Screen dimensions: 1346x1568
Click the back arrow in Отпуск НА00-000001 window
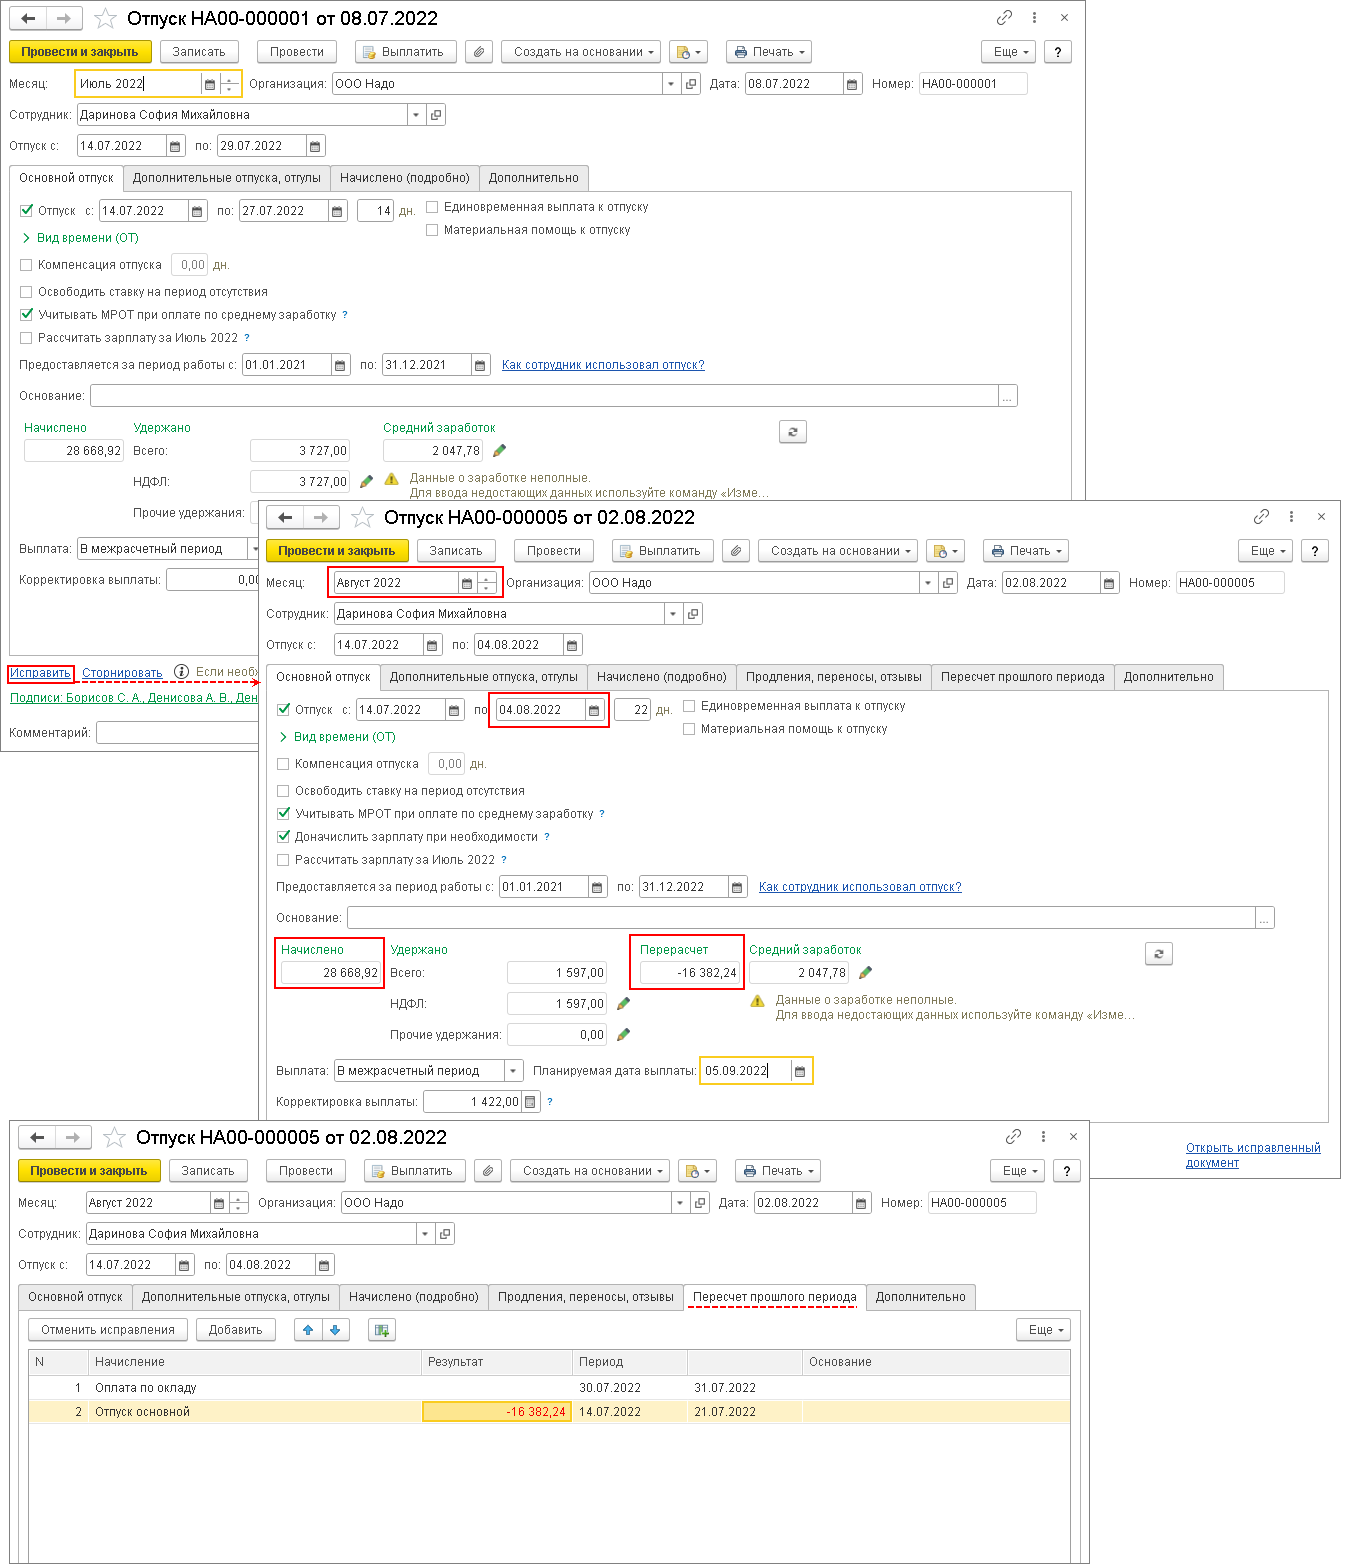click(28, 18)
